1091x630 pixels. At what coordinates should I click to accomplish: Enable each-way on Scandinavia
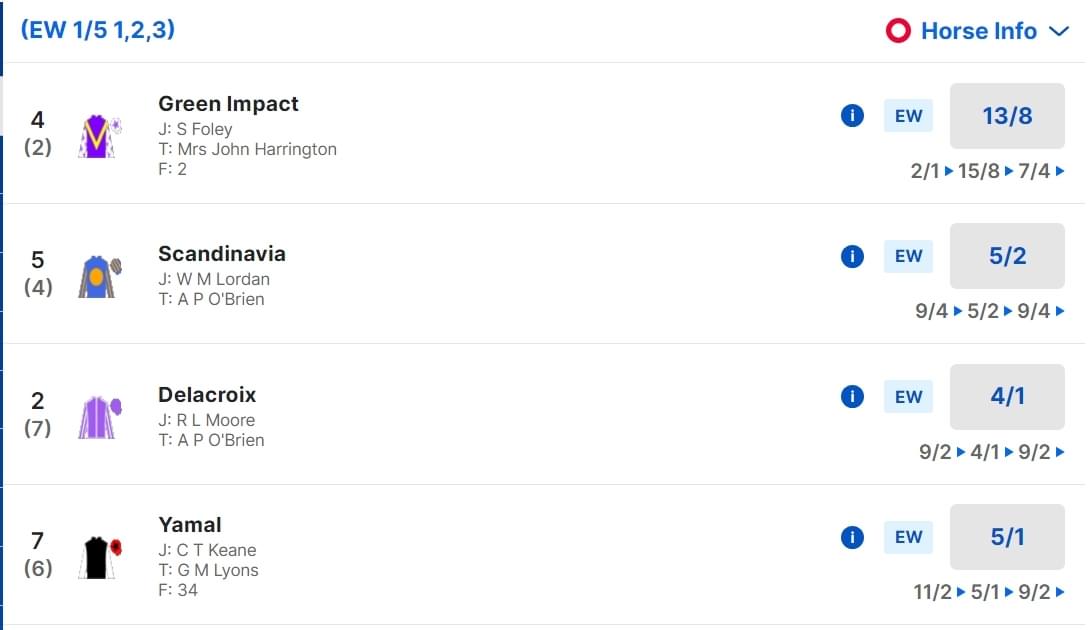click(x=908, y=256)
